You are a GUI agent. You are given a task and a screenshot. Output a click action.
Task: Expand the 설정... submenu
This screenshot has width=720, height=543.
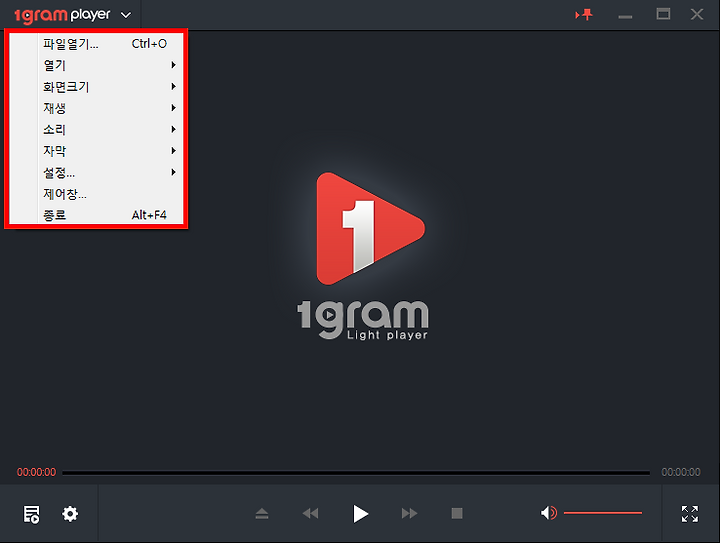click(96, 172)
